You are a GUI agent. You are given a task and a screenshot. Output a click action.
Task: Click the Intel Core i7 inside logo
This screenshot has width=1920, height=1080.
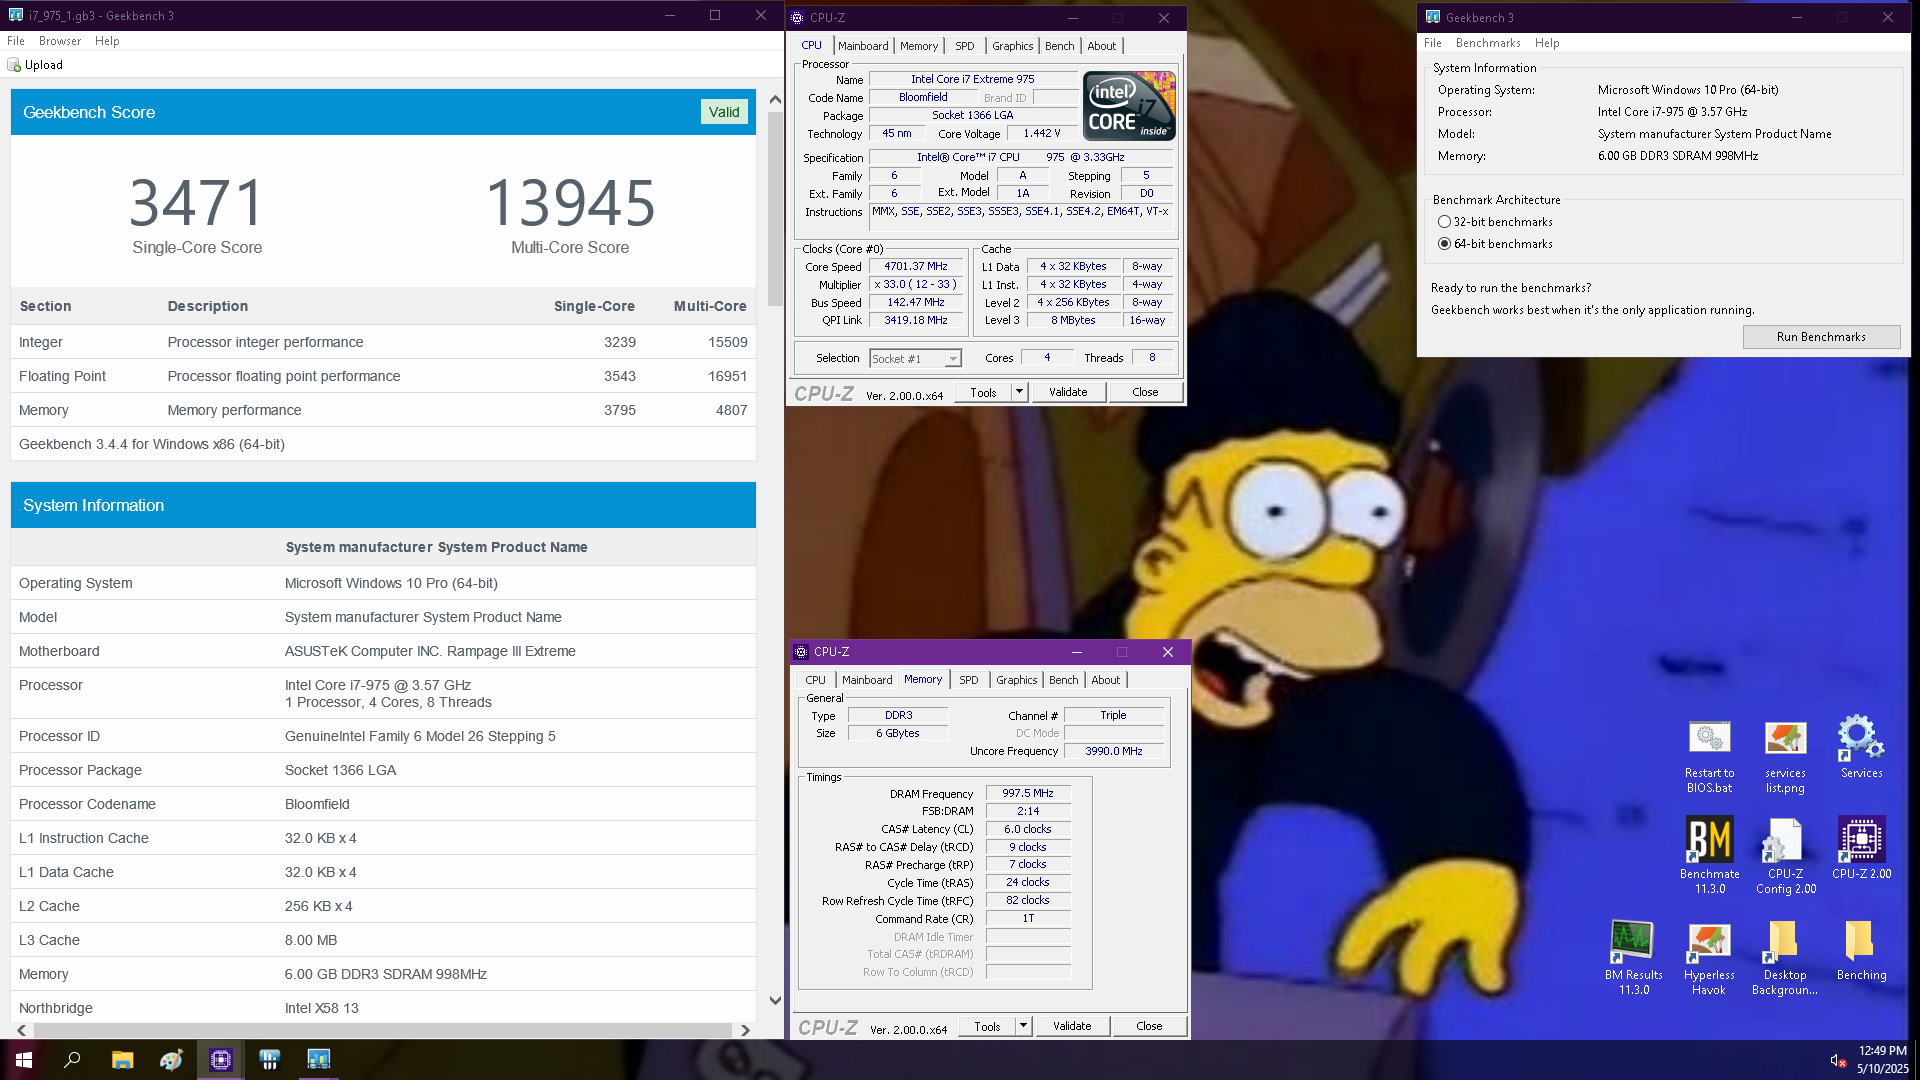point(1129,106)
